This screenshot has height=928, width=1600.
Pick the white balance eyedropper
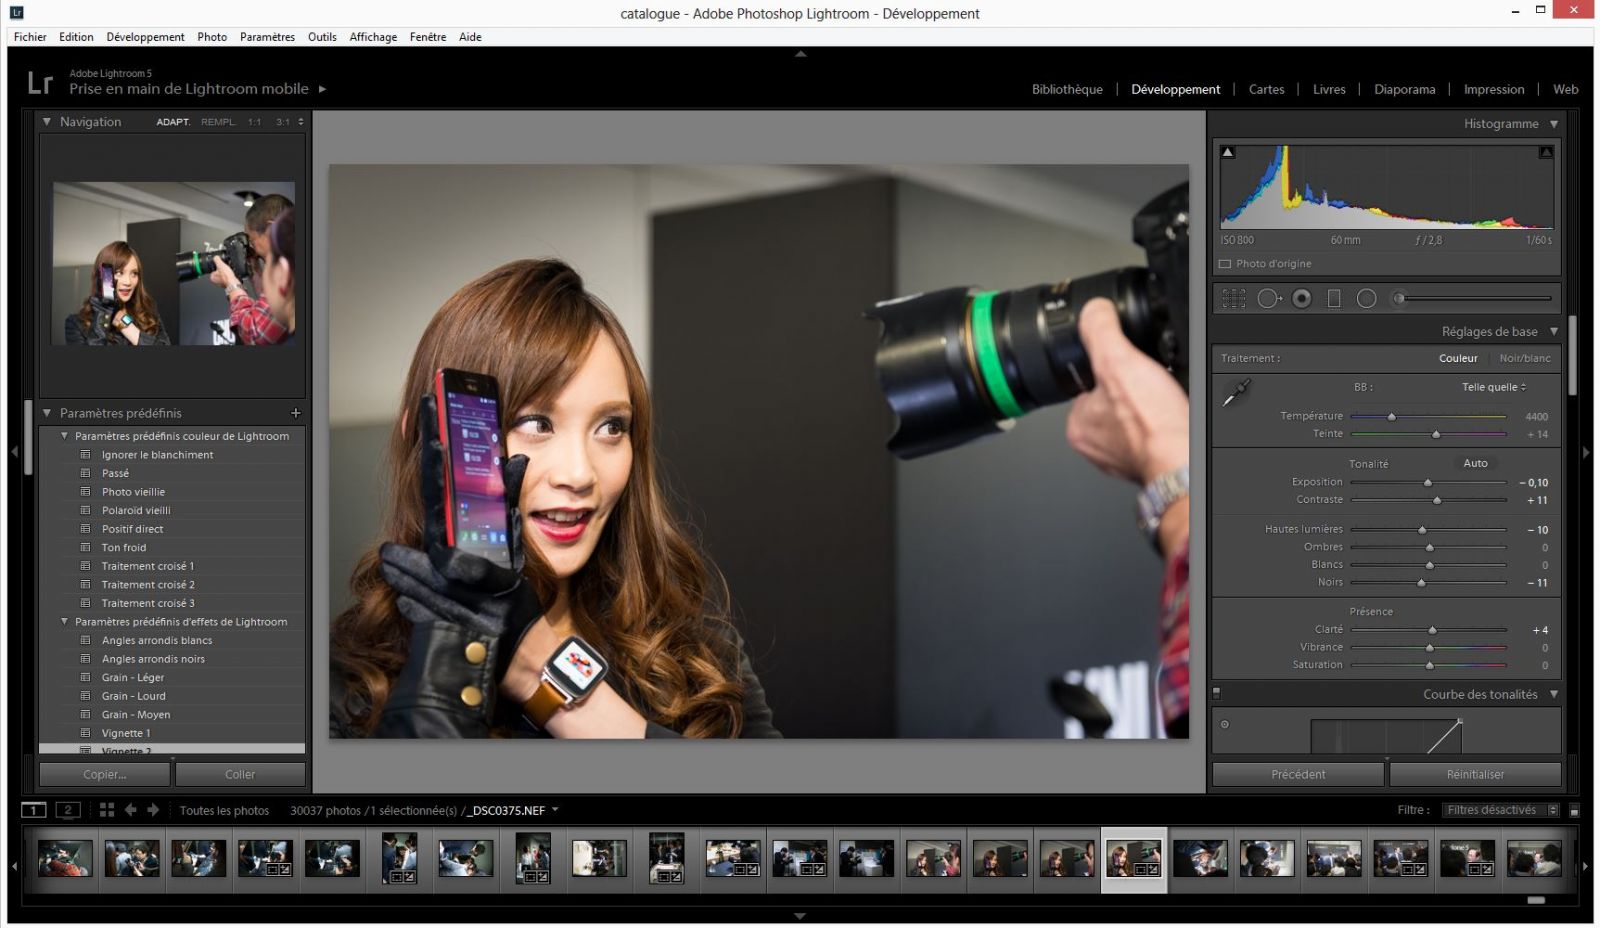point(1236,393)
